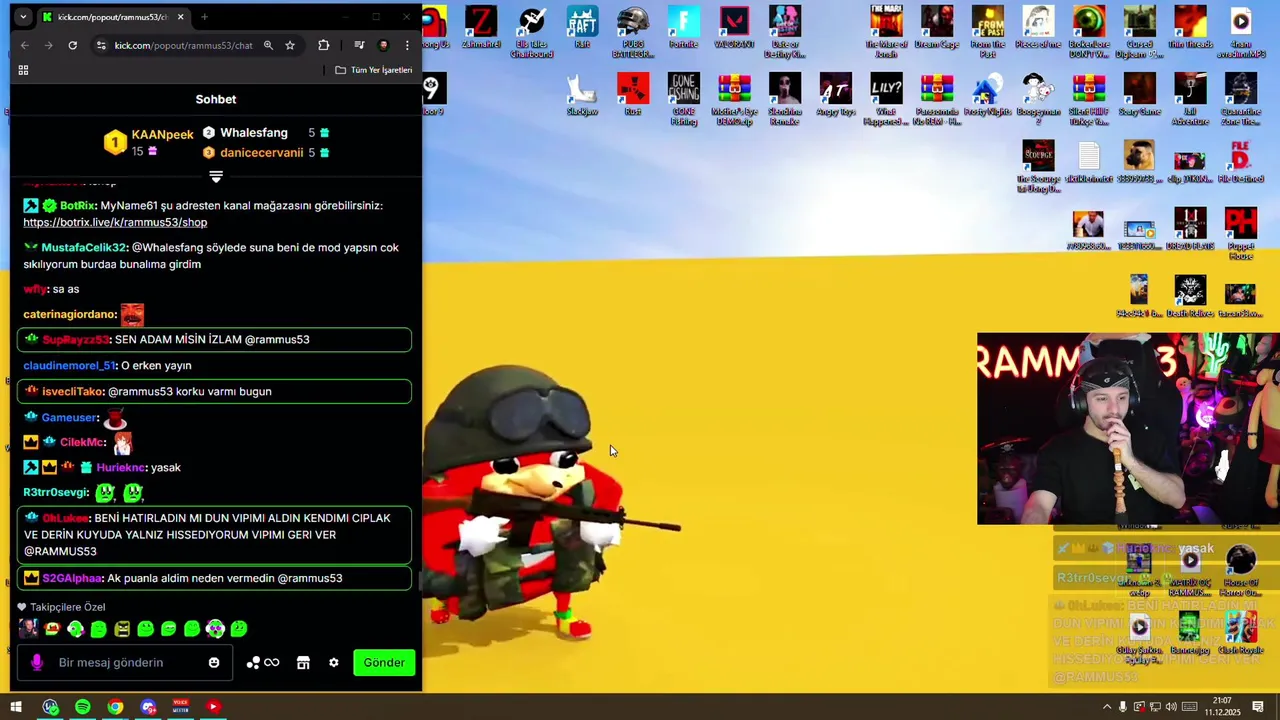1280x720 pixels.
Task: Open the Frosty Nights desktop shortcut
Action: [988, 95]
